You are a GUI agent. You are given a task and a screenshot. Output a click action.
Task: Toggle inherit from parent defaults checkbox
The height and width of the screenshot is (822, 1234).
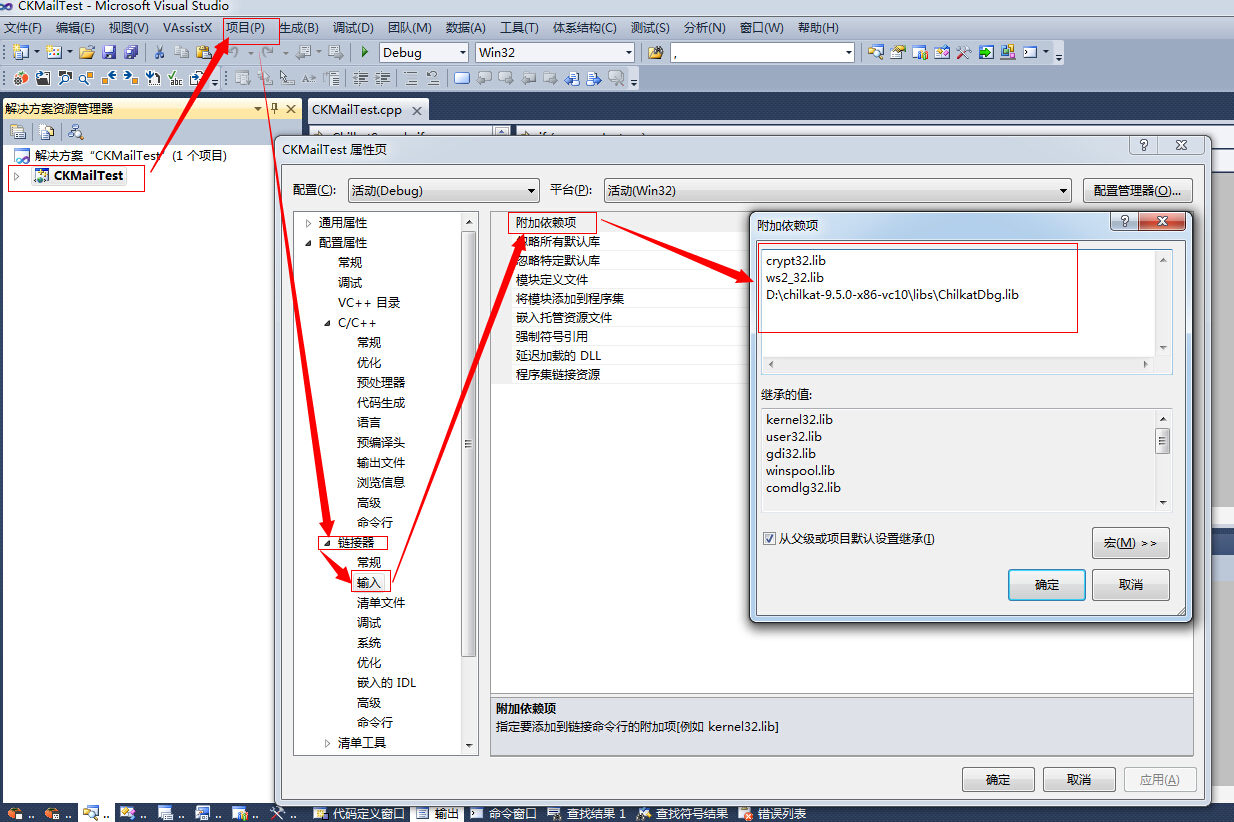(x=769, y=538)
